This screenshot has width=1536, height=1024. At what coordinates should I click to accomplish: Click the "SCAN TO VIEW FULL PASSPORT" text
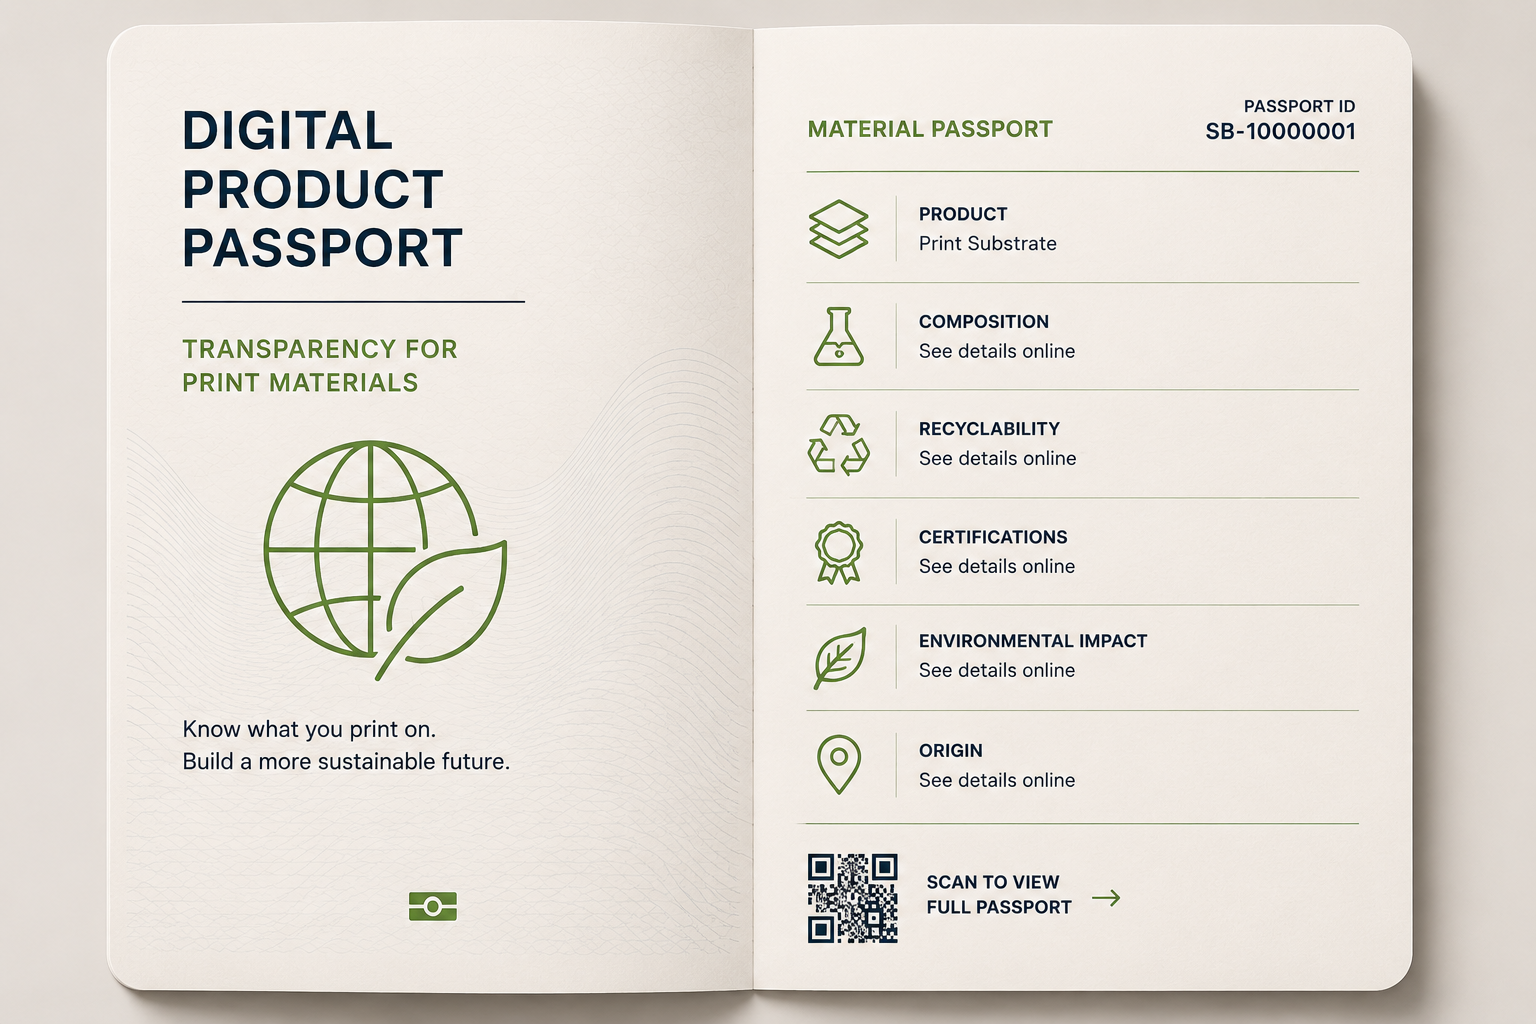(x=999, y=895)
